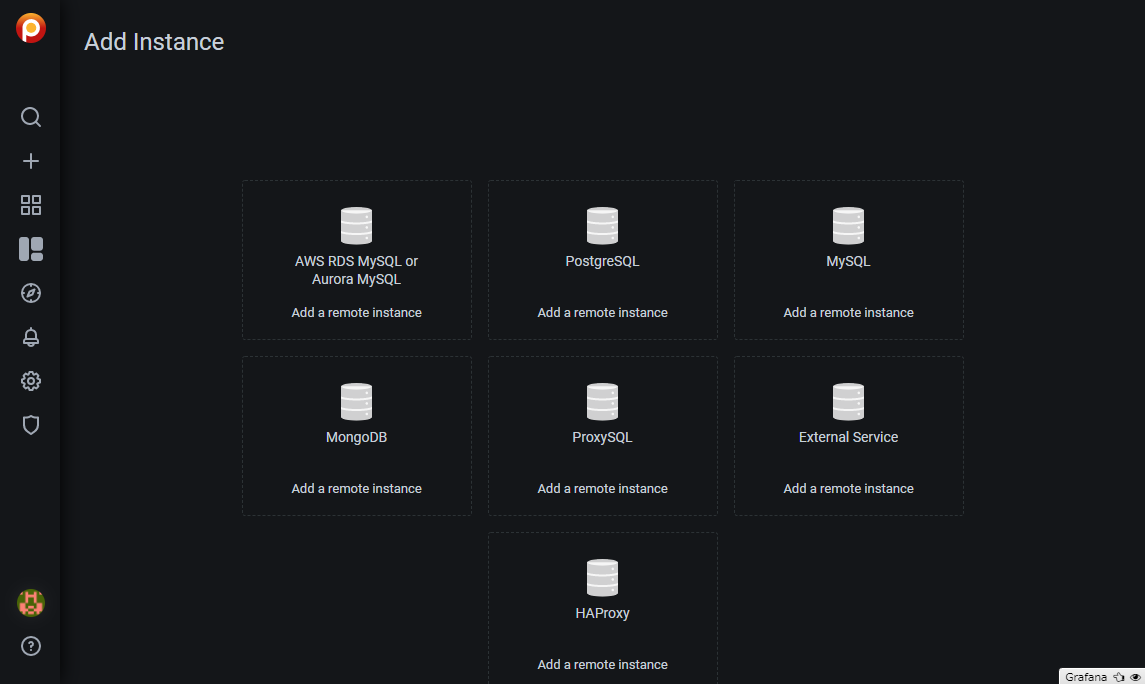
Task: Click the HAProxy database icon
Action: 602,577
